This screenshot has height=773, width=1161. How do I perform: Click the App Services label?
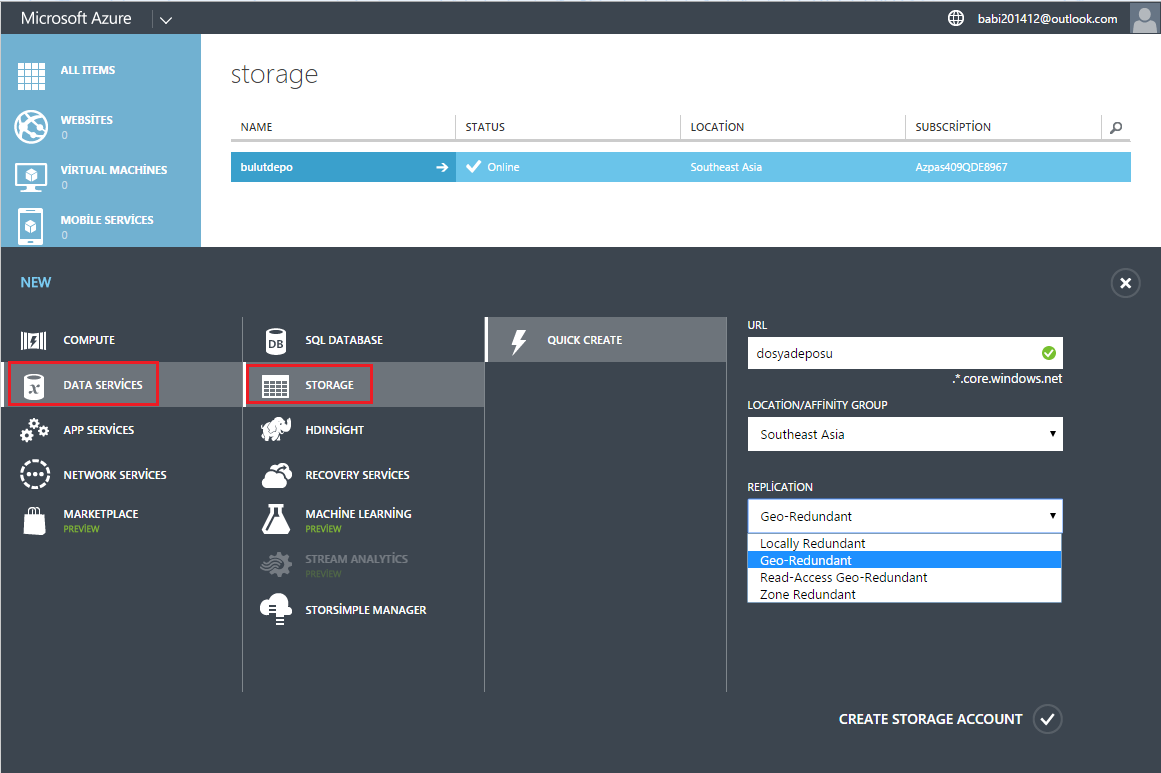tap(98, 429)
